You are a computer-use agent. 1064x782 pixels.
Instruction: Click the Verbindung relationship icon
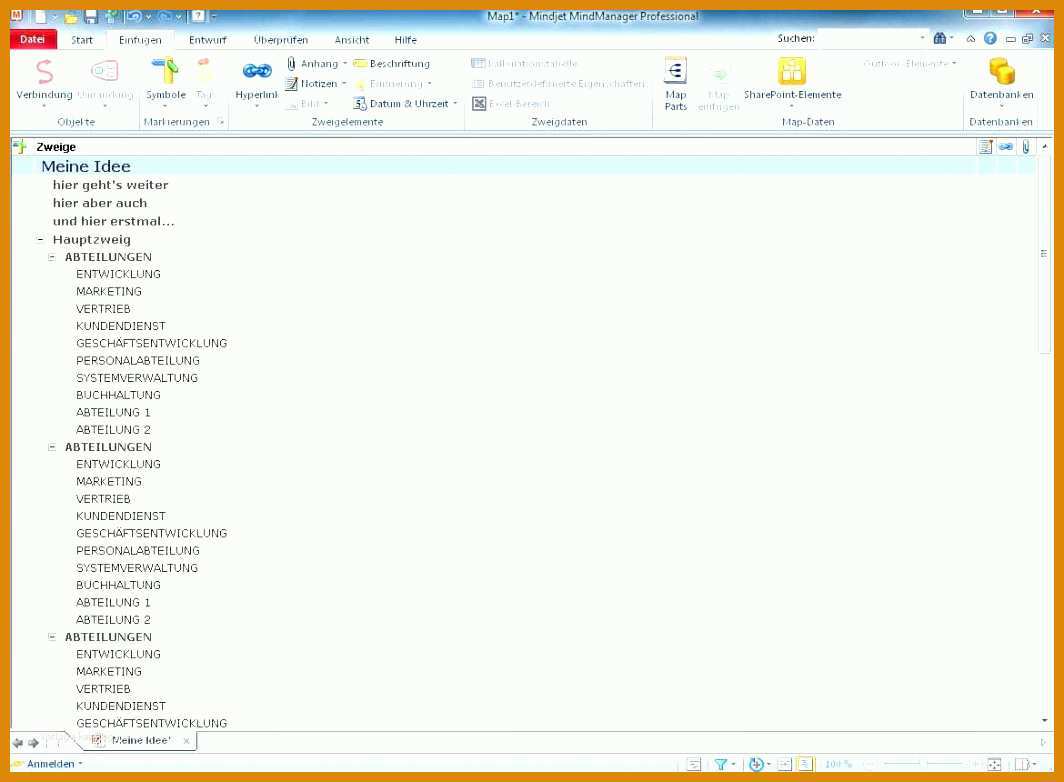pyautogui.click(x=44, y=71)
